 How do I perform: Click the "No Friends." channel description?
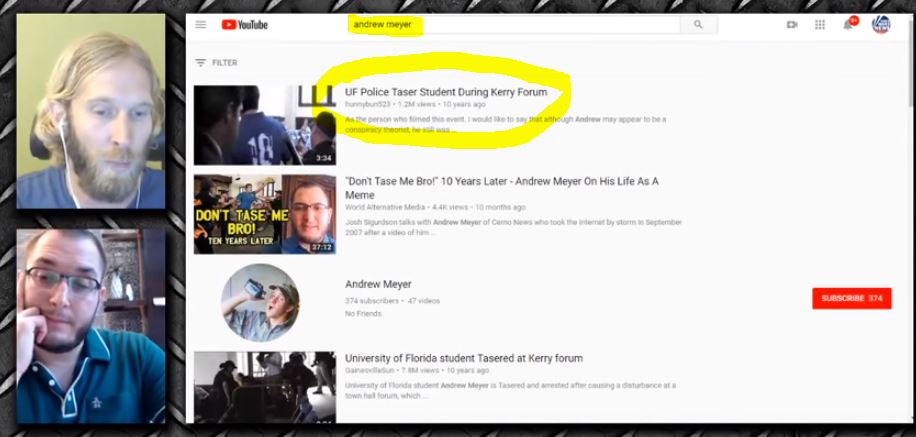pyautogui.click(x=363, y=314)
